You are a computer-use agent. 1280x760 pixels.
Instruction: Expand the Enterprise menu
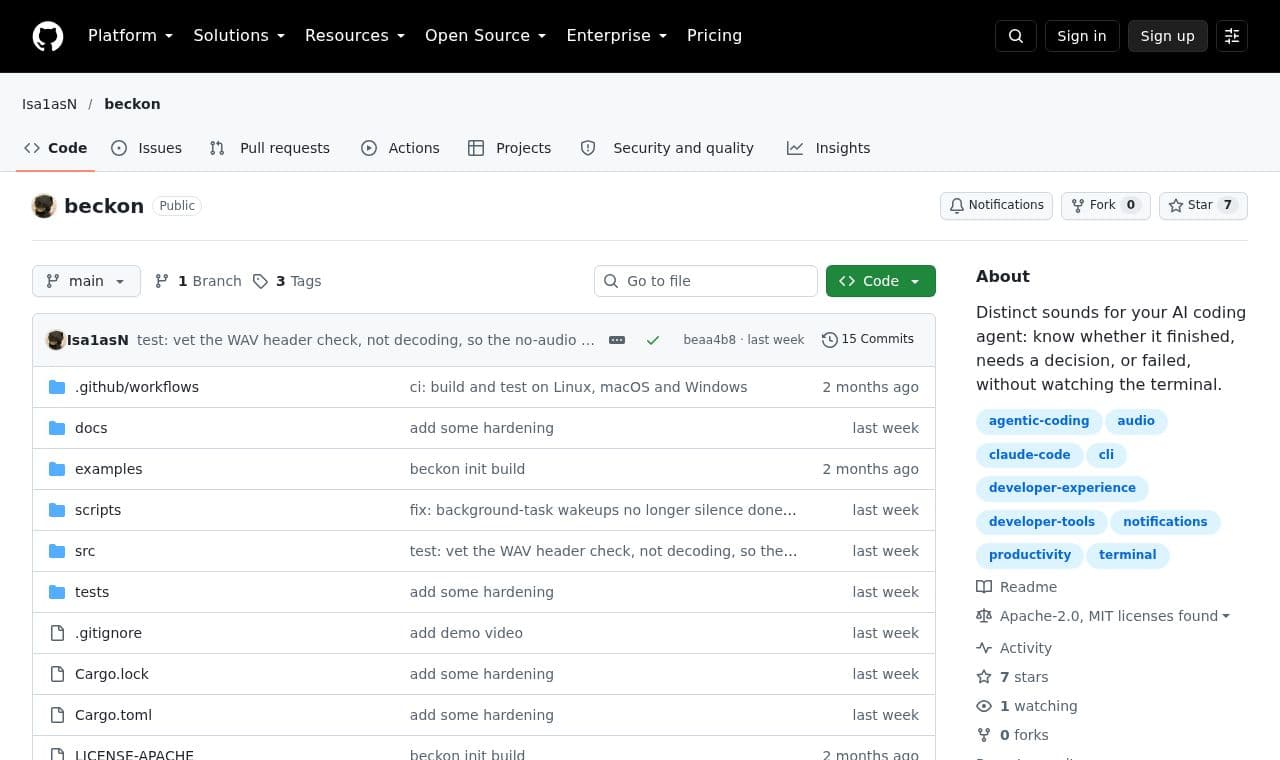(617, 36)
